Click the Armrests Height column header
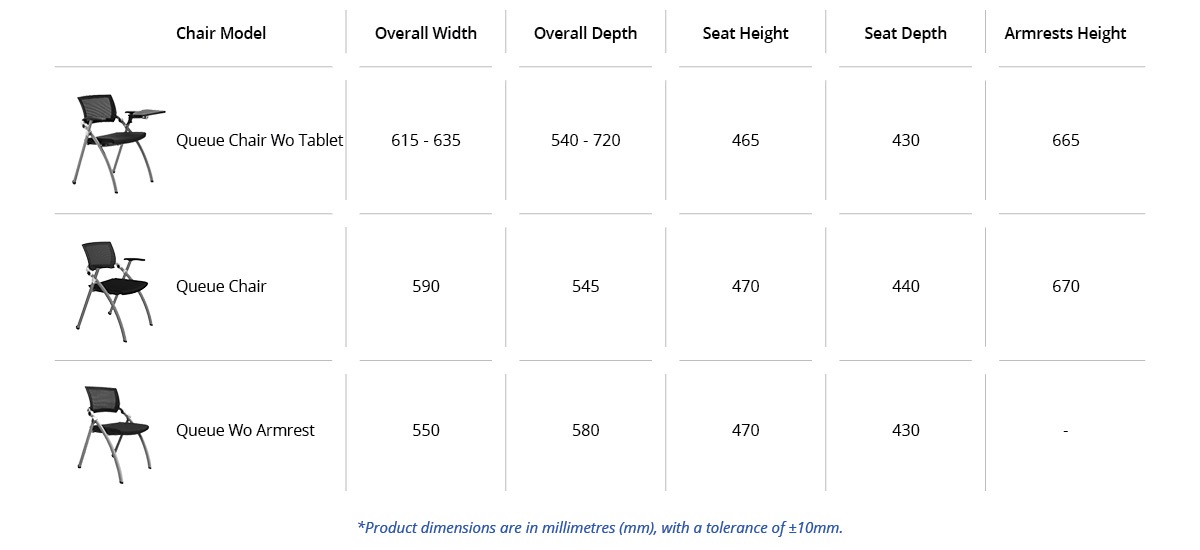1200x550 pixels. [x=1066, y=33]
